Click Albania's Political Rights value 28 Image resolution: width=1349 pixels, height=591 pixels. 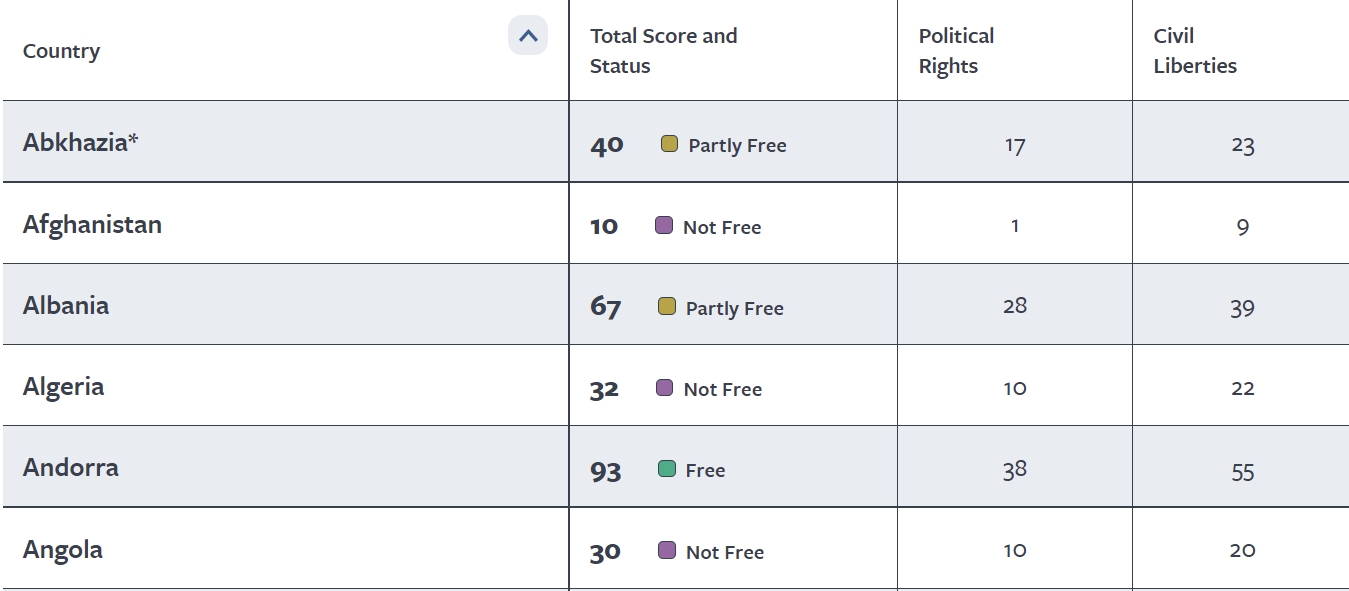pos(1015,306)
